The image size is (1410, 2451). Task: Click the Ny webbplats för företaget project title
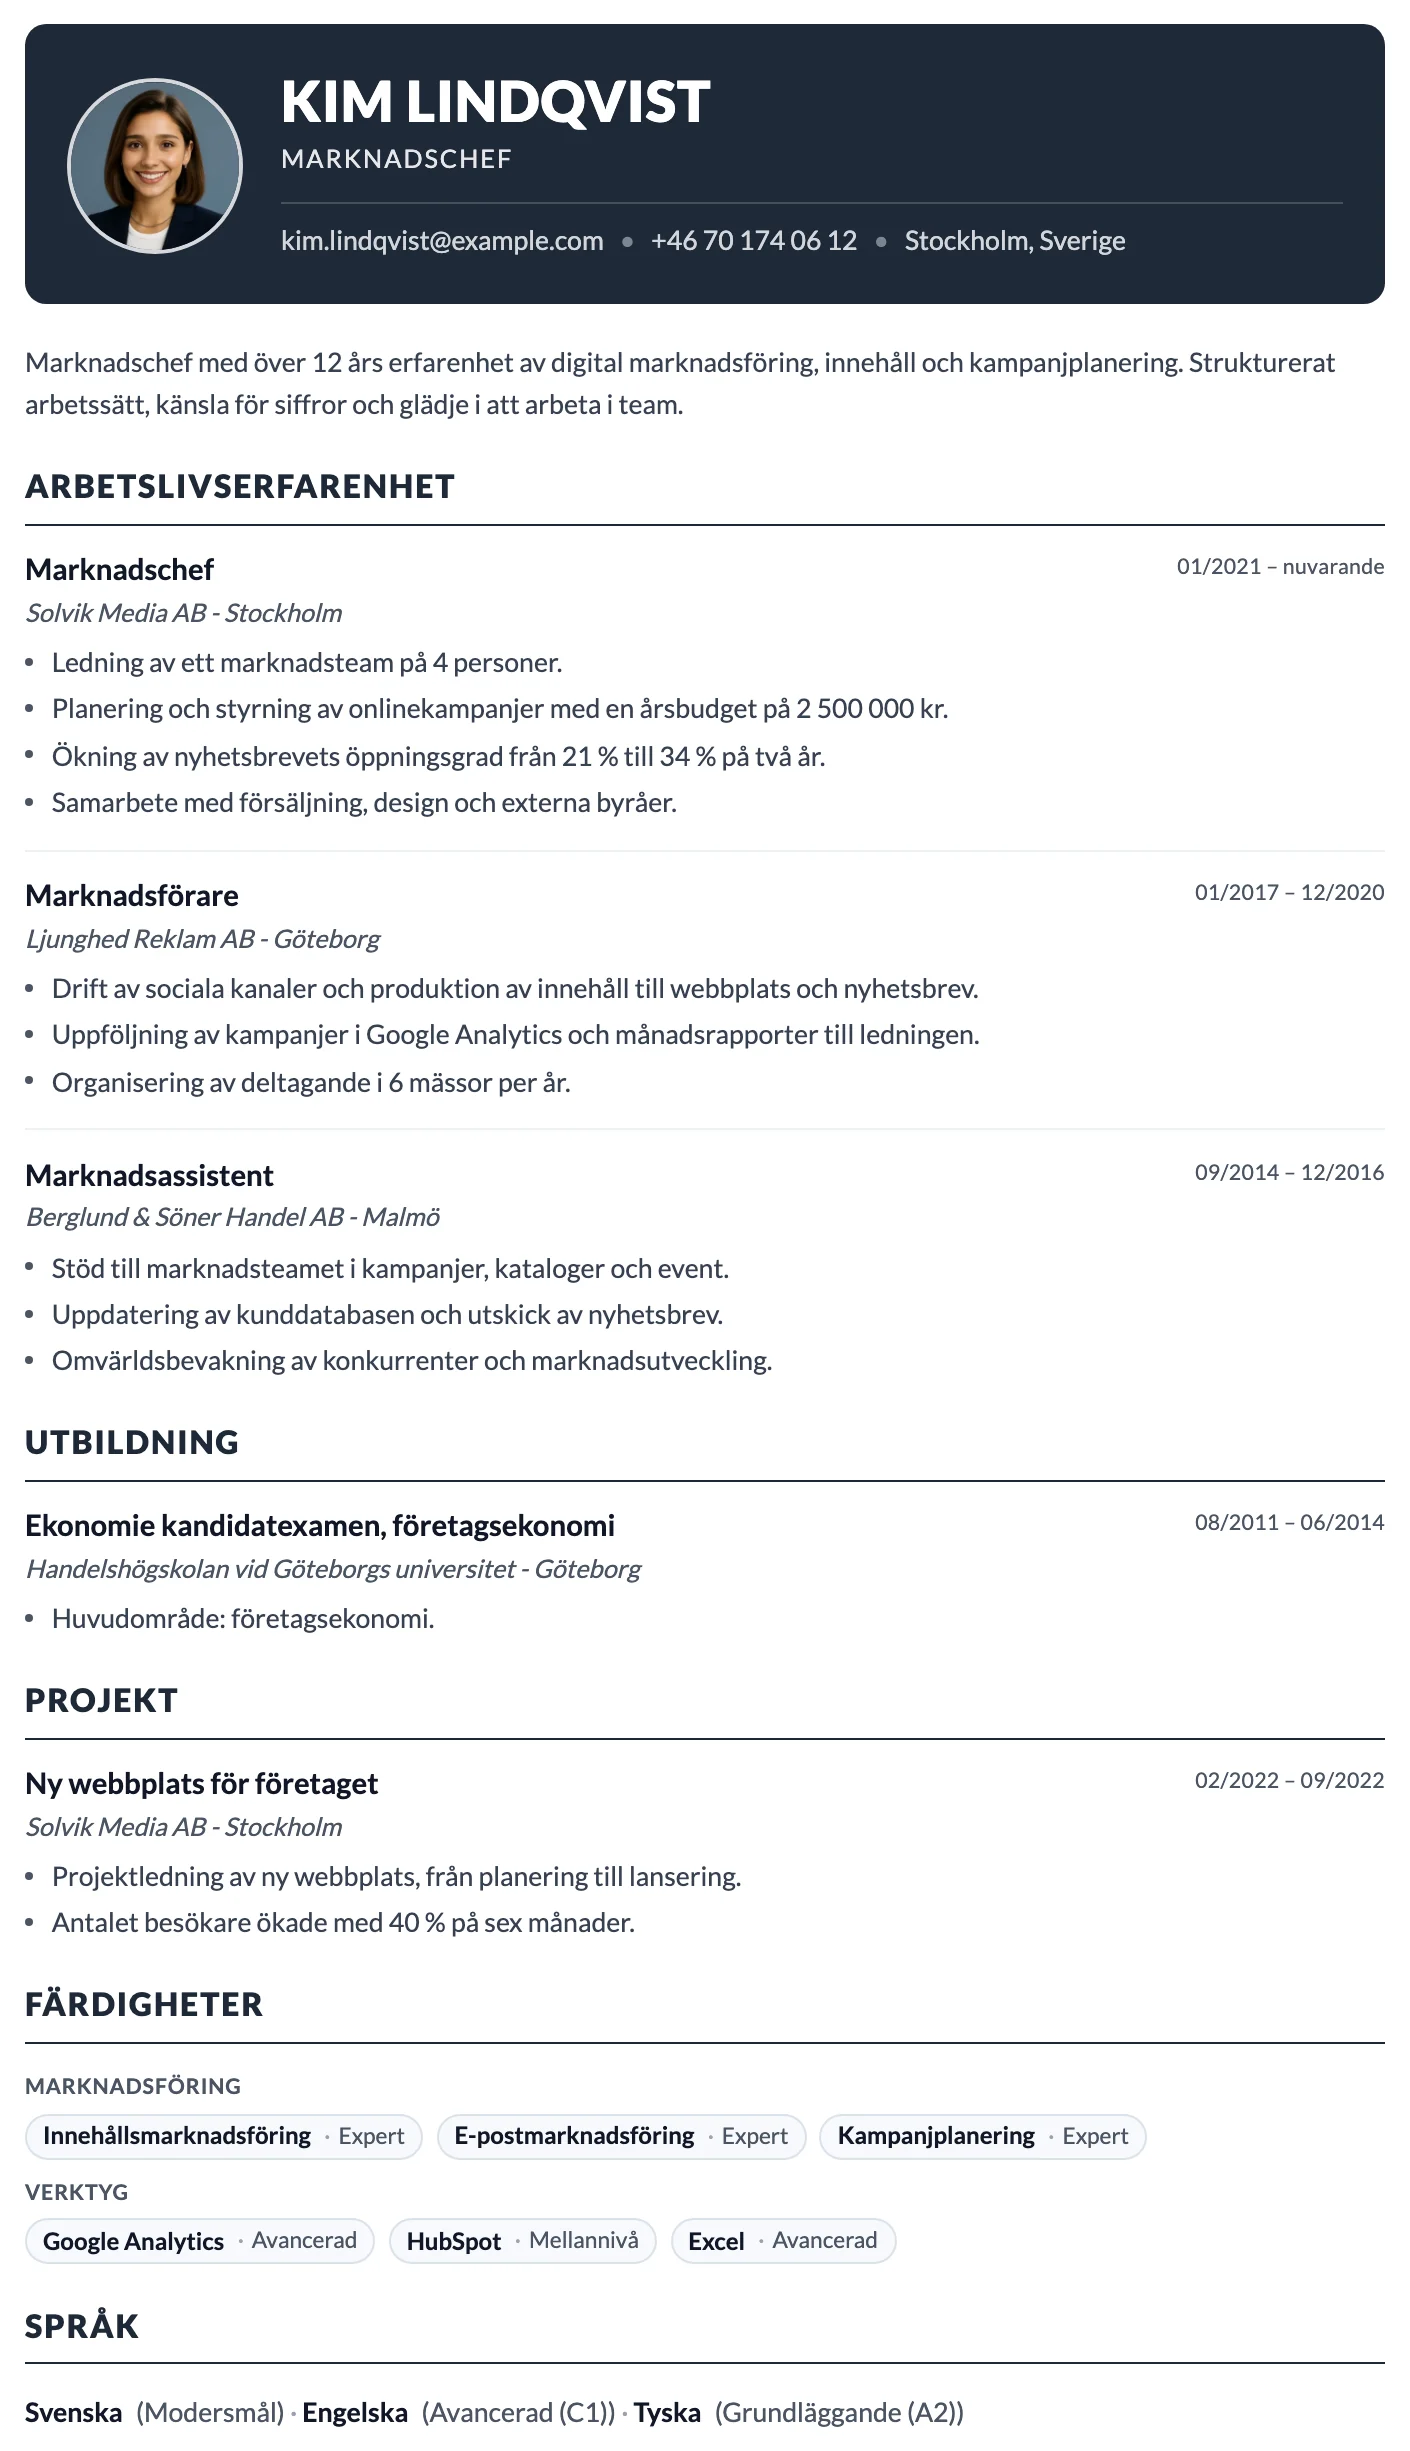pyautogui.click(x=202, y=1783)
